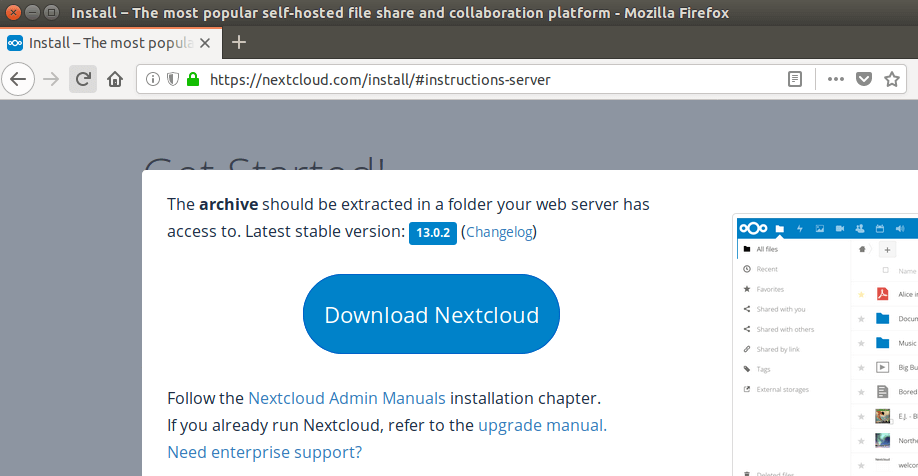Save page to Pocket
This screenshot has height=476, width=918.
[x=864, y=79]
